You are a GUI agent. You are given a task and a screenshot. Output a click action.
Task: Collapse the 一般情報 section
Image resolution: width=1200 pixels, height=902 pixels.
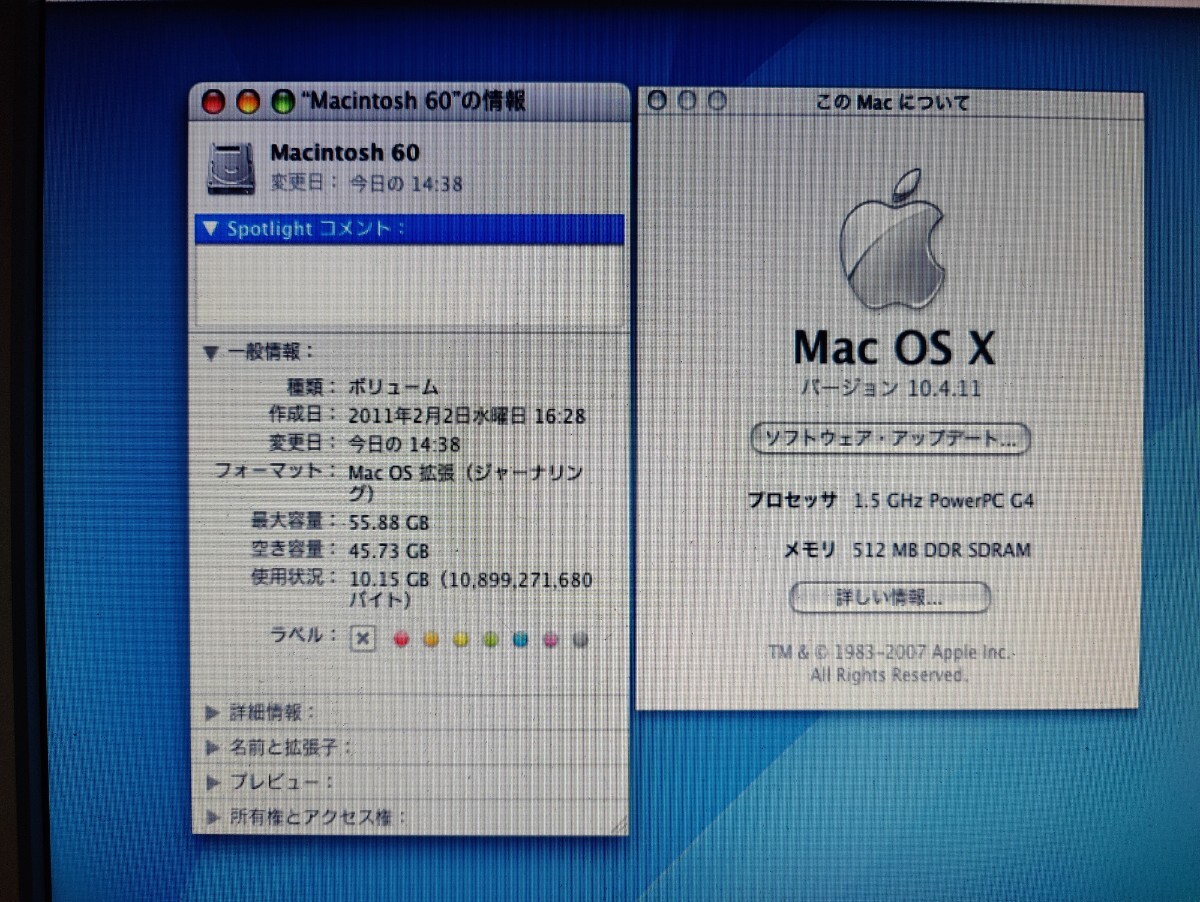pyautogui.click(x=210, y=352)
